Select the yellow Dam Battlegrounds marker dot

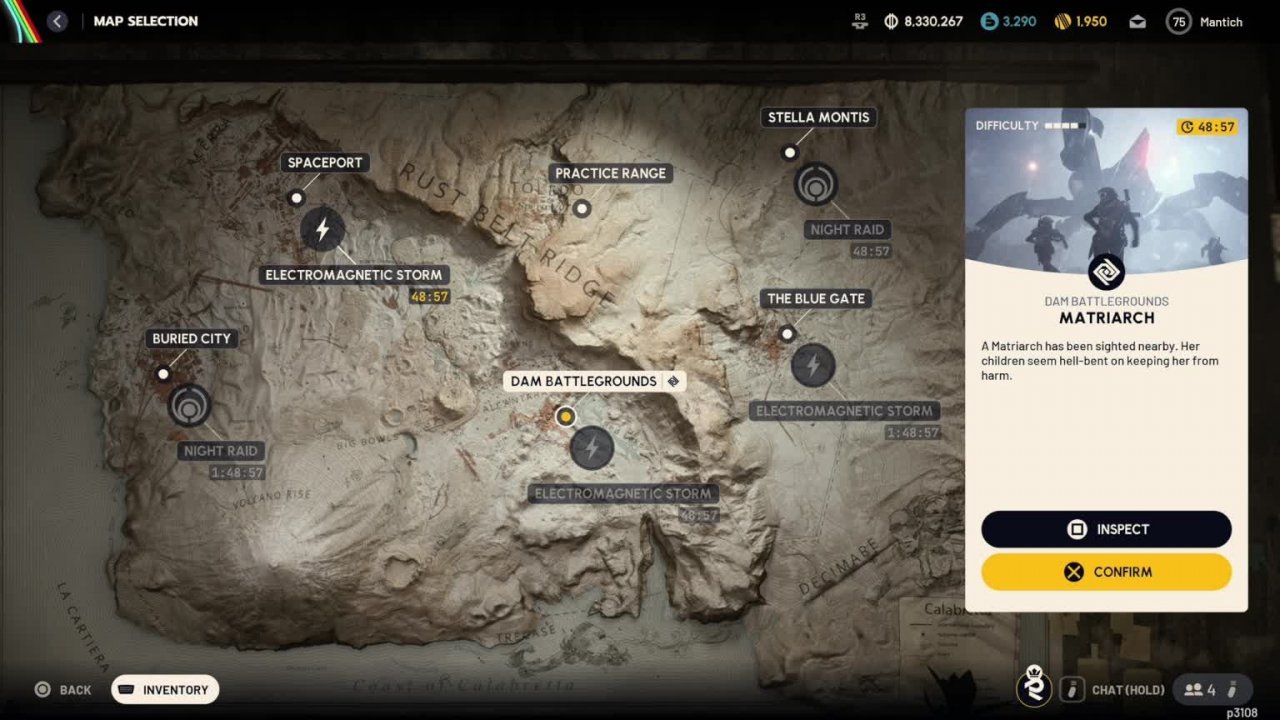tap(566, 416)
